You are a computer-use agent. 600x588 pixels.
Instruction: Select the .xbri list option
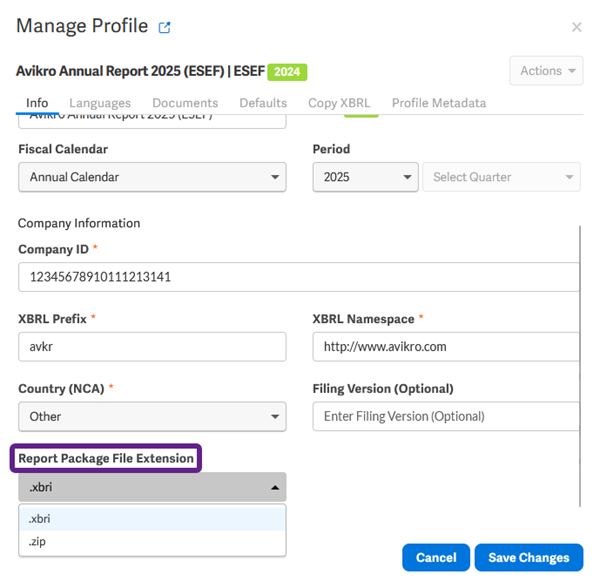pyautogui.click(x=152, y=519)
